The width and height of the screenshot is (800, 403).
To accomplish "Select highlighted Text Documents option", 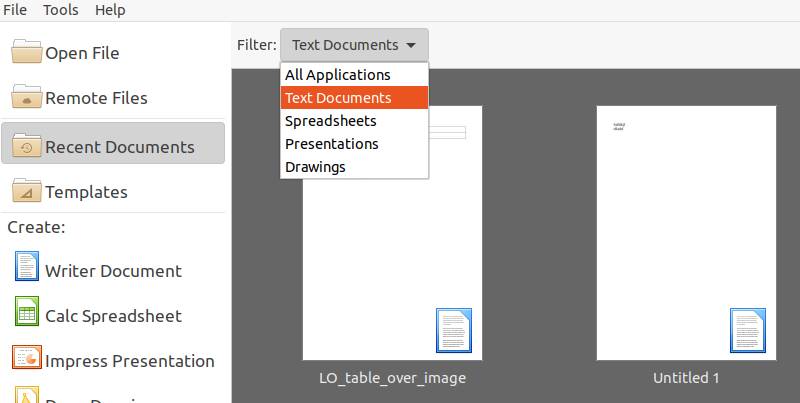I will (x=354, y=98).
